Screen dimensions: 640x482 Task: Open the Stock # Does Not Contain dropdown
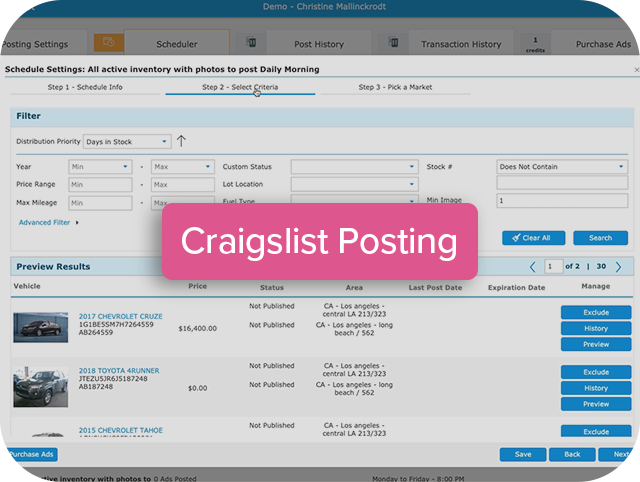pyautogui.click(x=561, y=167)
